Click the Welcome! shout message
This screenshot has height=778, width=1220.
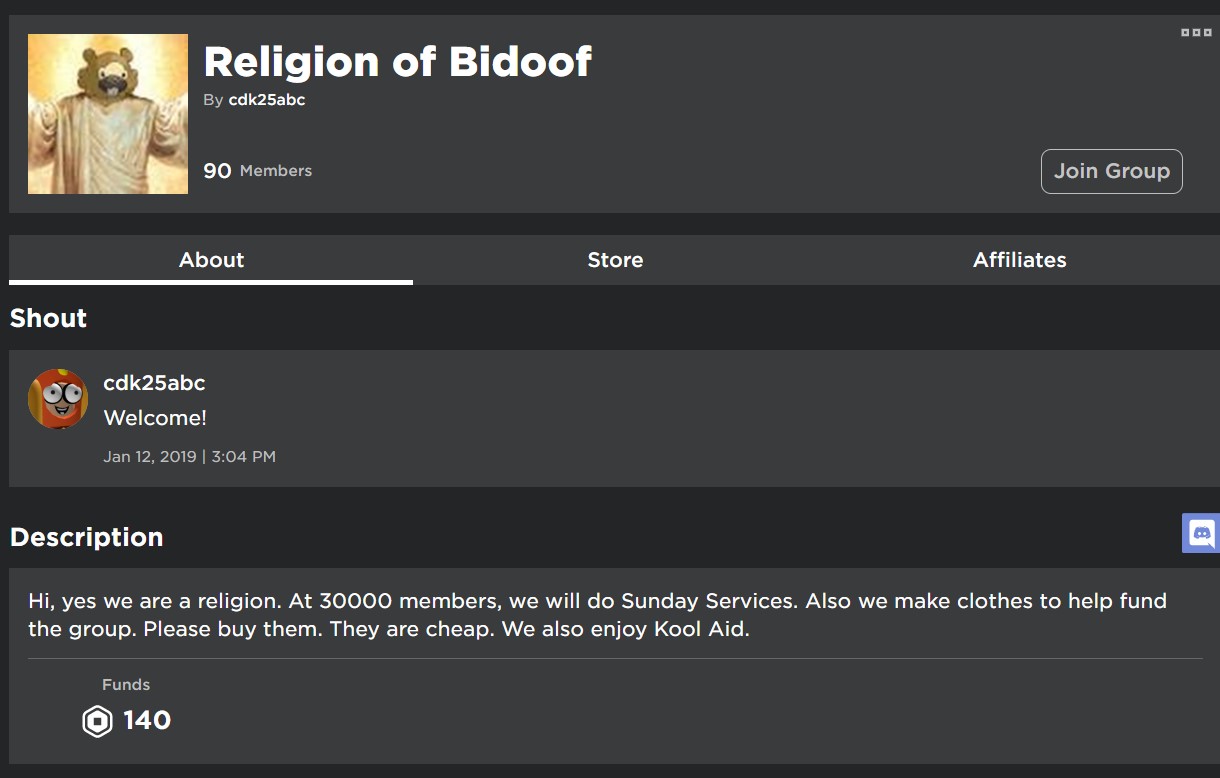[155, 418]
